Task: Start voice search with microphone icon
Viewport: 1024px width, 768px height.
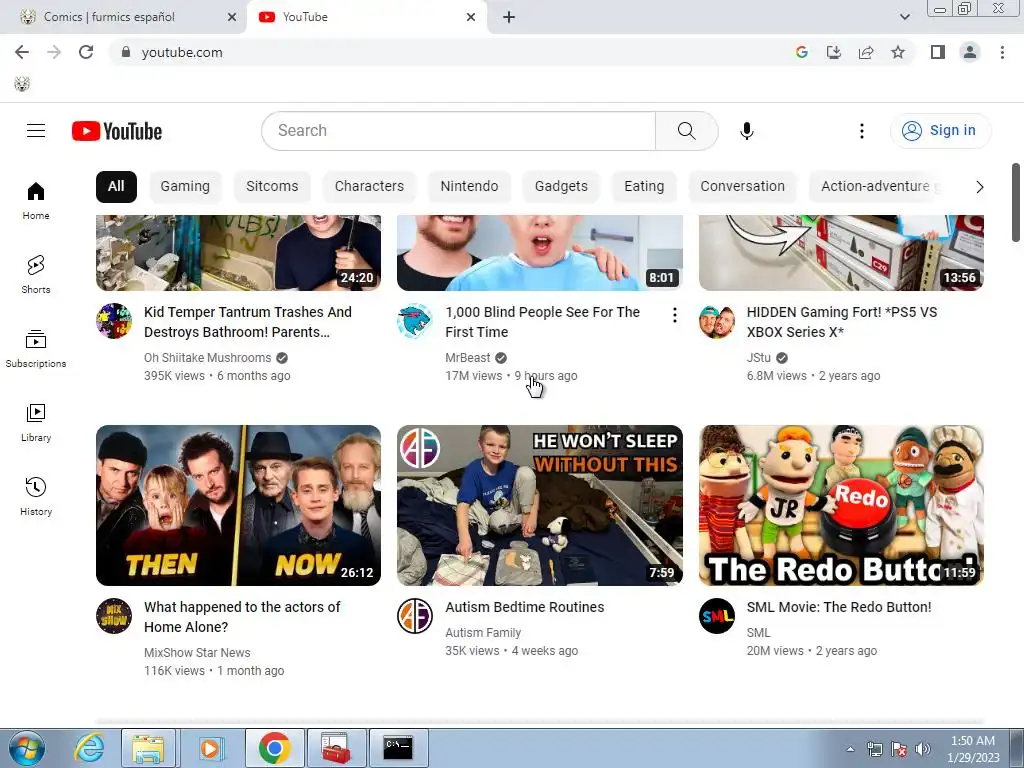Action: pos(746,131)
